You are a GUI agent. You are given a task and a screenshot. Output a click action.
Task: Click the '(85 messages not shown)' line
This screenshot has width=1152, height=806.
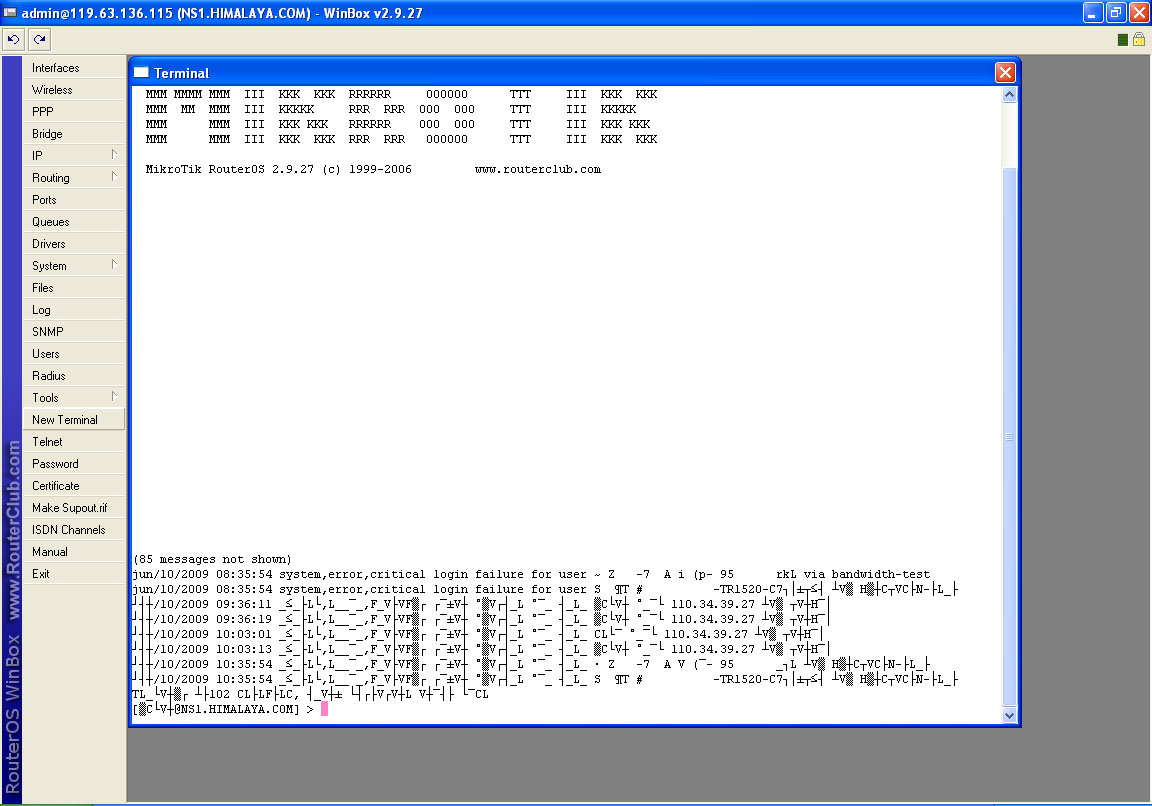point(212,559)
